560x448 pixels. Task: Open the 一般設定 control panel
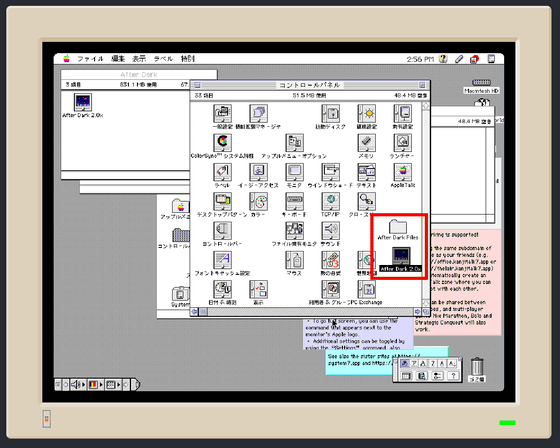222,114
